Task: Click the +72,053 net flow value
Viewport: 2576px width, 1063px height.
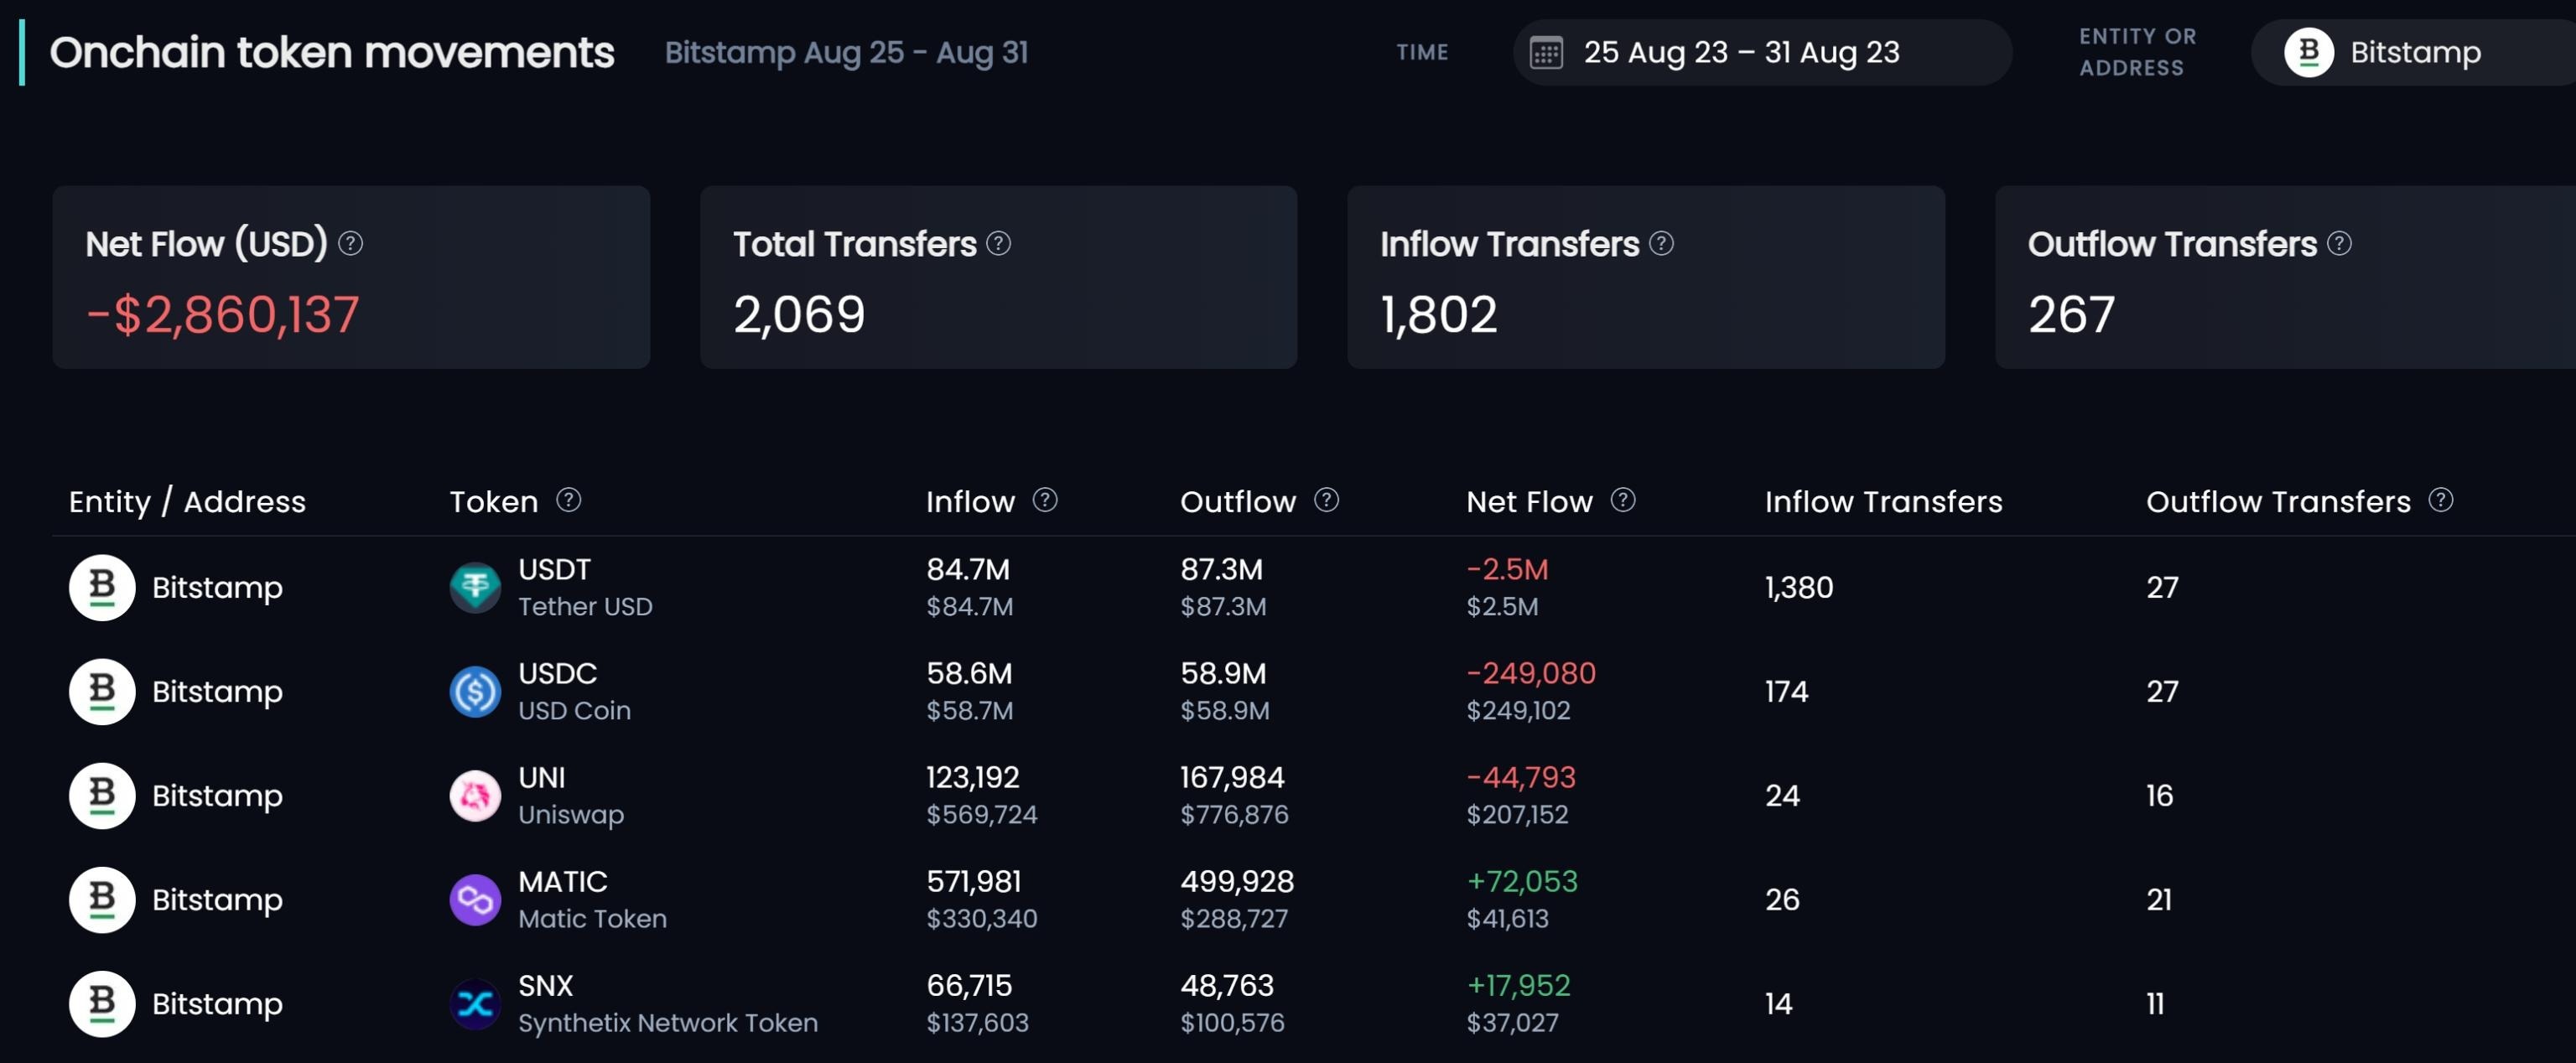Action: tap(1522, 881)
